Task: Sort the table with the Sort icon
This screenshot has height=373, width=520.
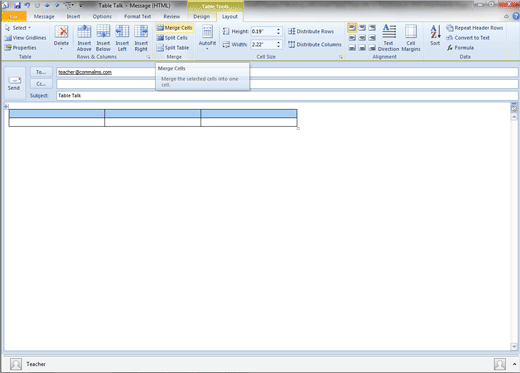Action: coord(435,35)
